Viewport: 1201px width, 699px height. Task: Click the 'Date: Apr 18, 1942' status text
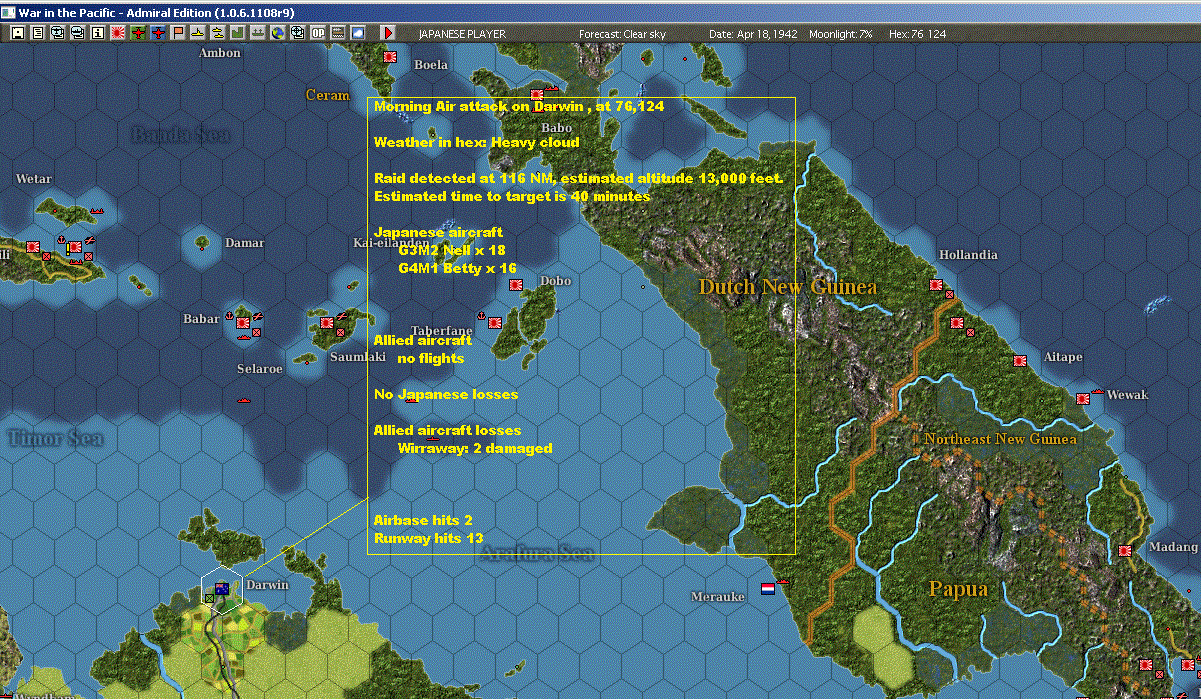[753, 34]
